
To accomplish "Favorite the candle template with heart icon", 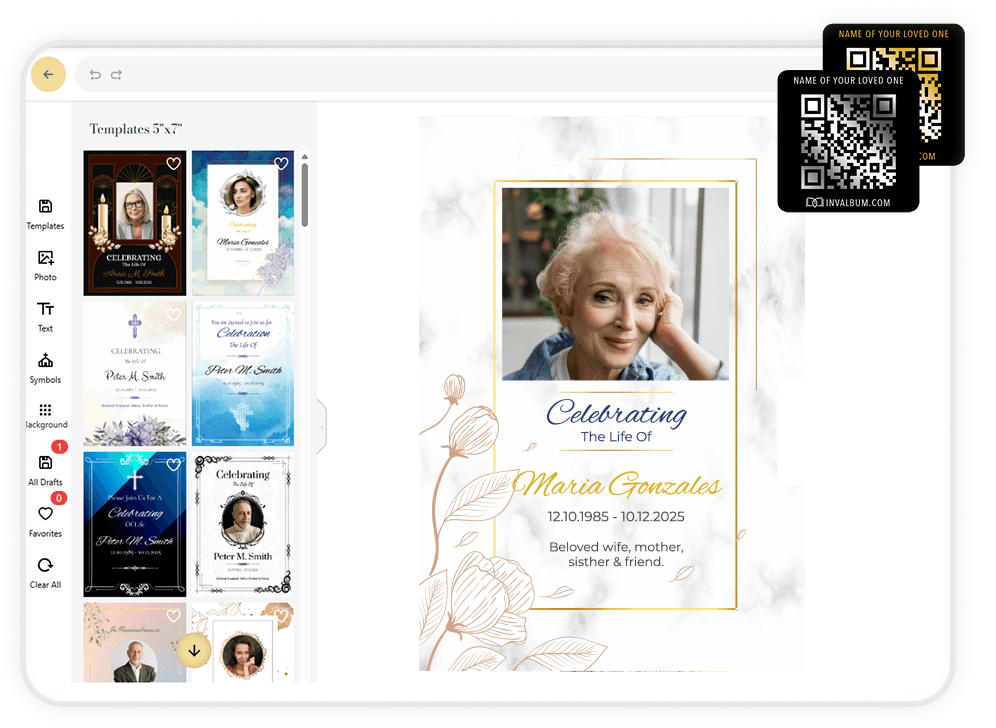I will pyautogui.click(x=173, y=164).
